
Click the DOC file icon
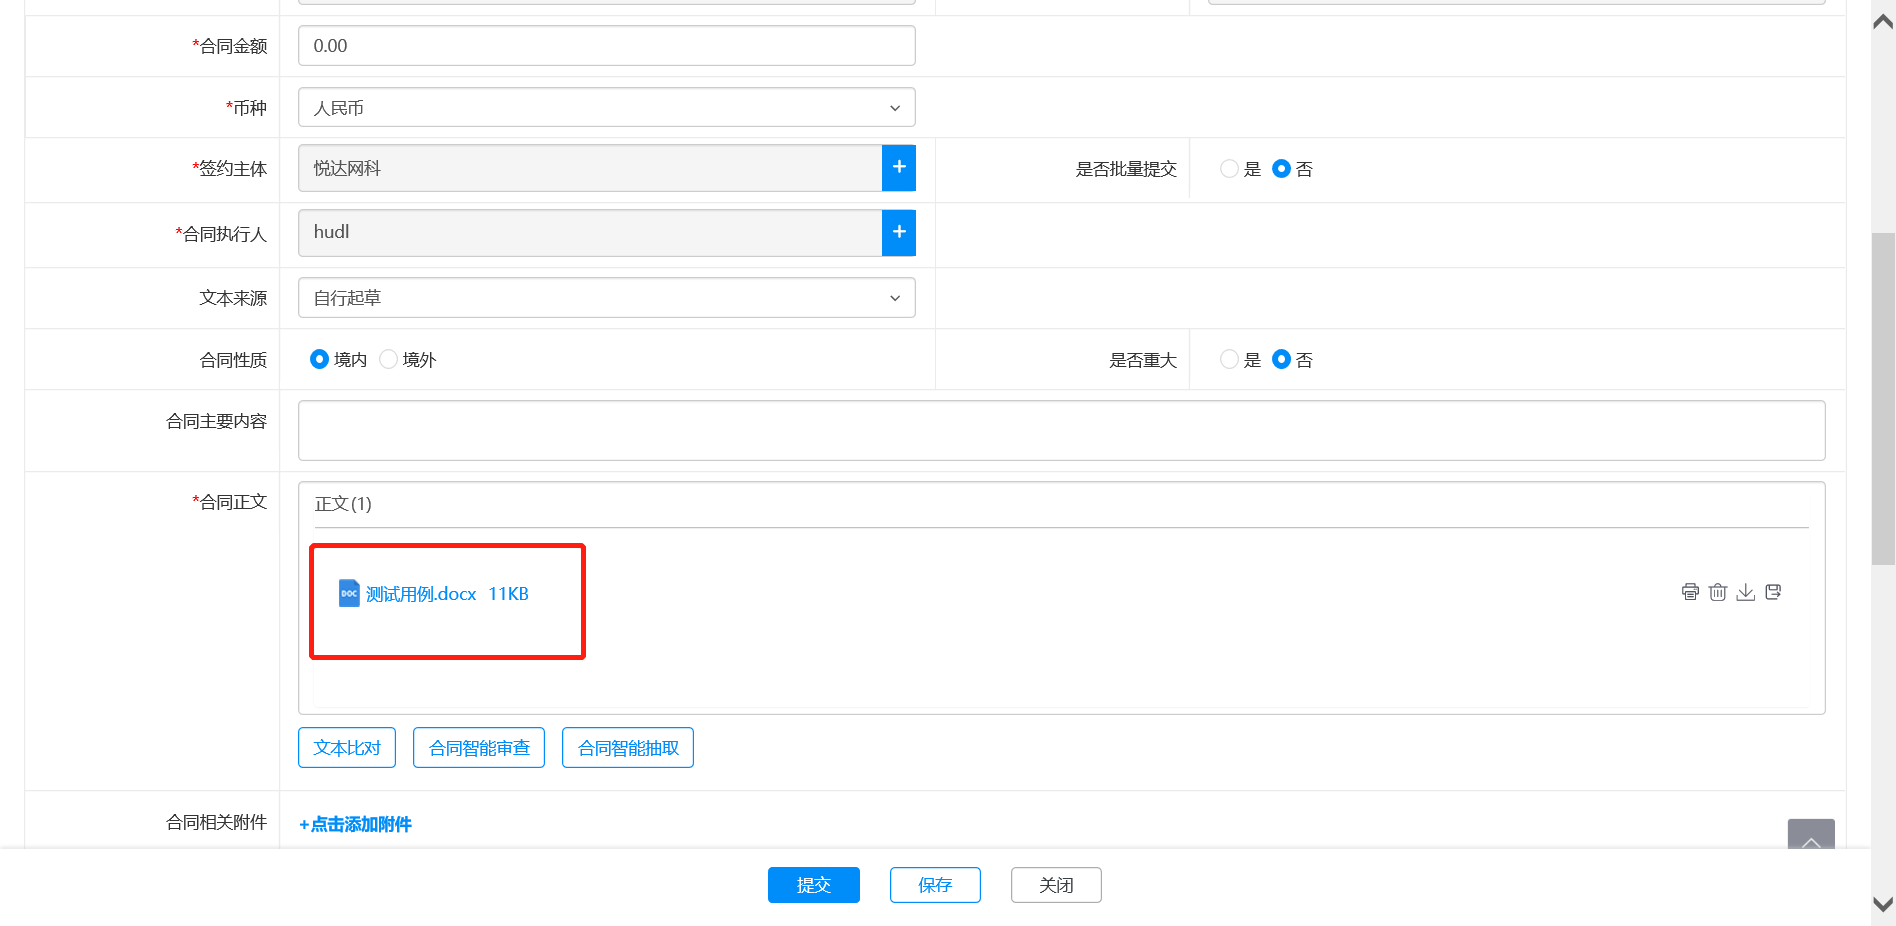(349, 594)
